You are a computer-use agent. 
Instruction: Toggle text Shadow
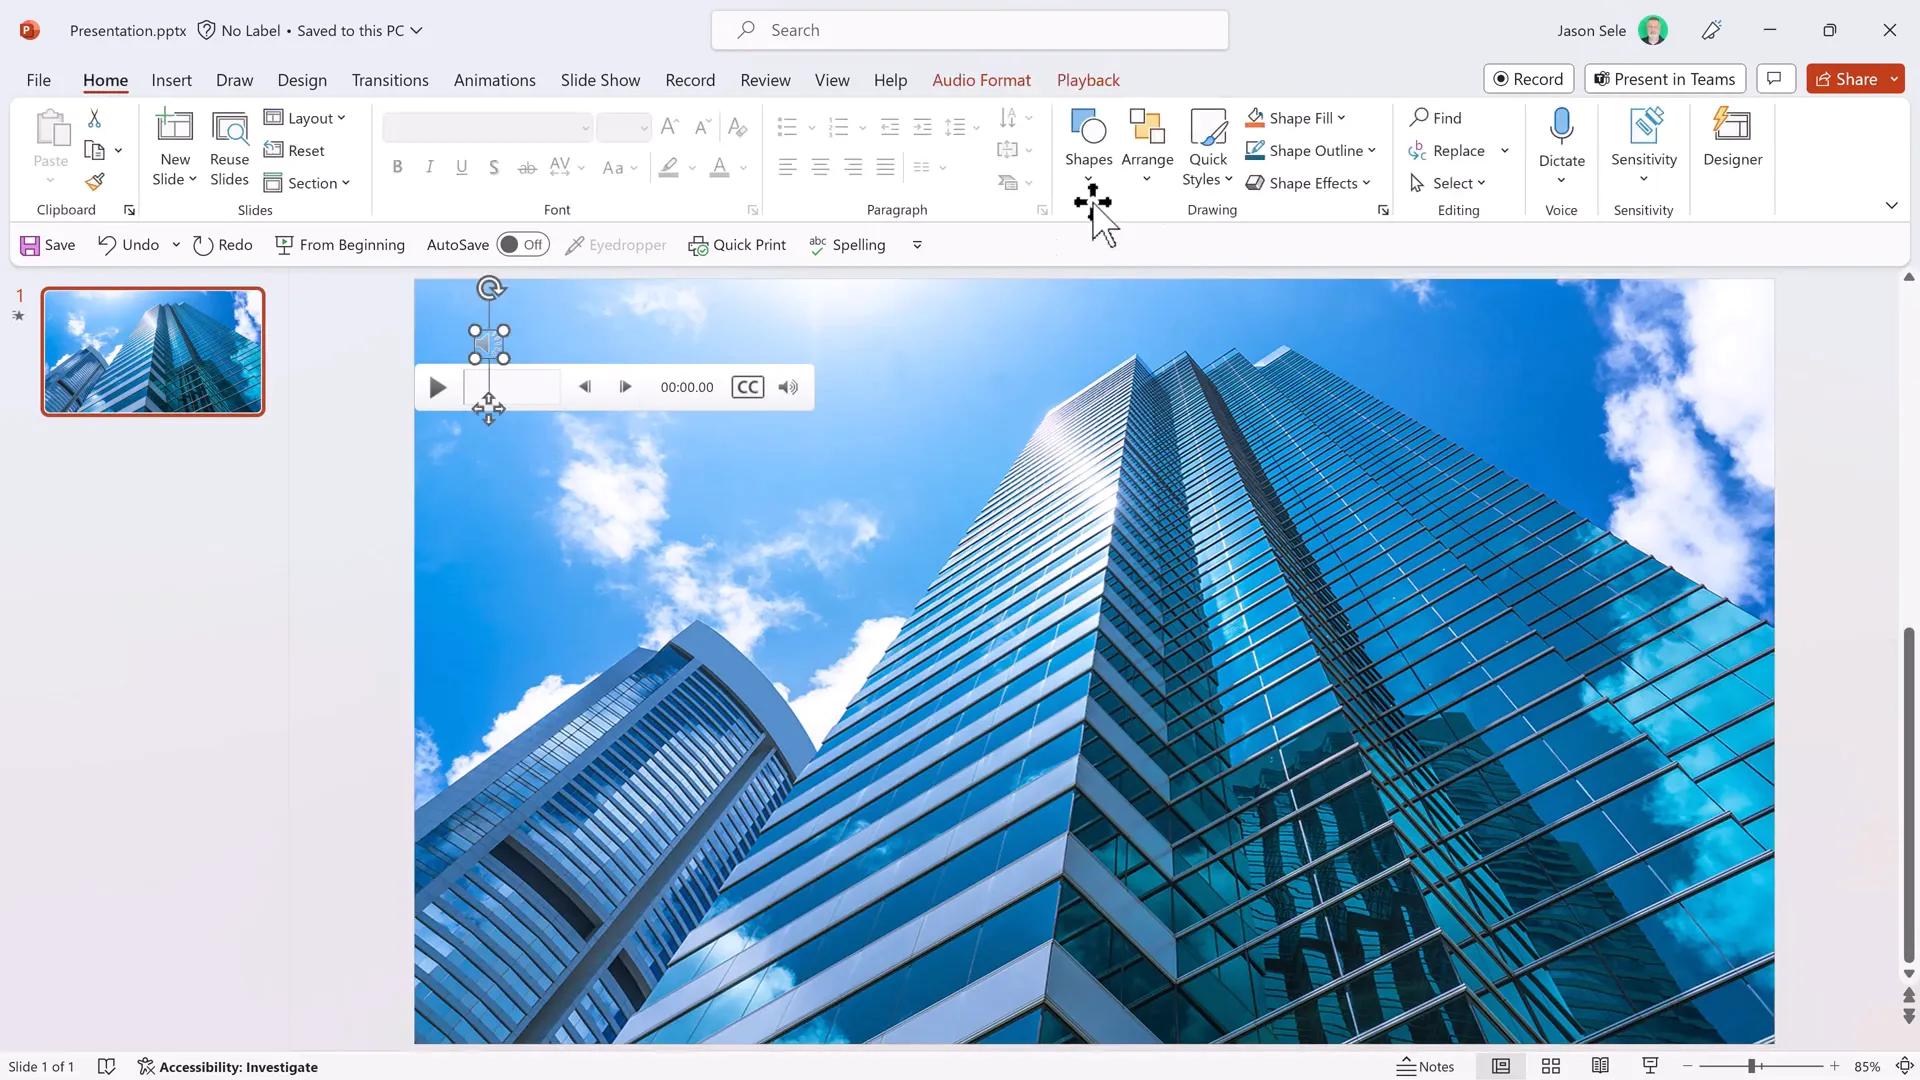tap(493, 167)
